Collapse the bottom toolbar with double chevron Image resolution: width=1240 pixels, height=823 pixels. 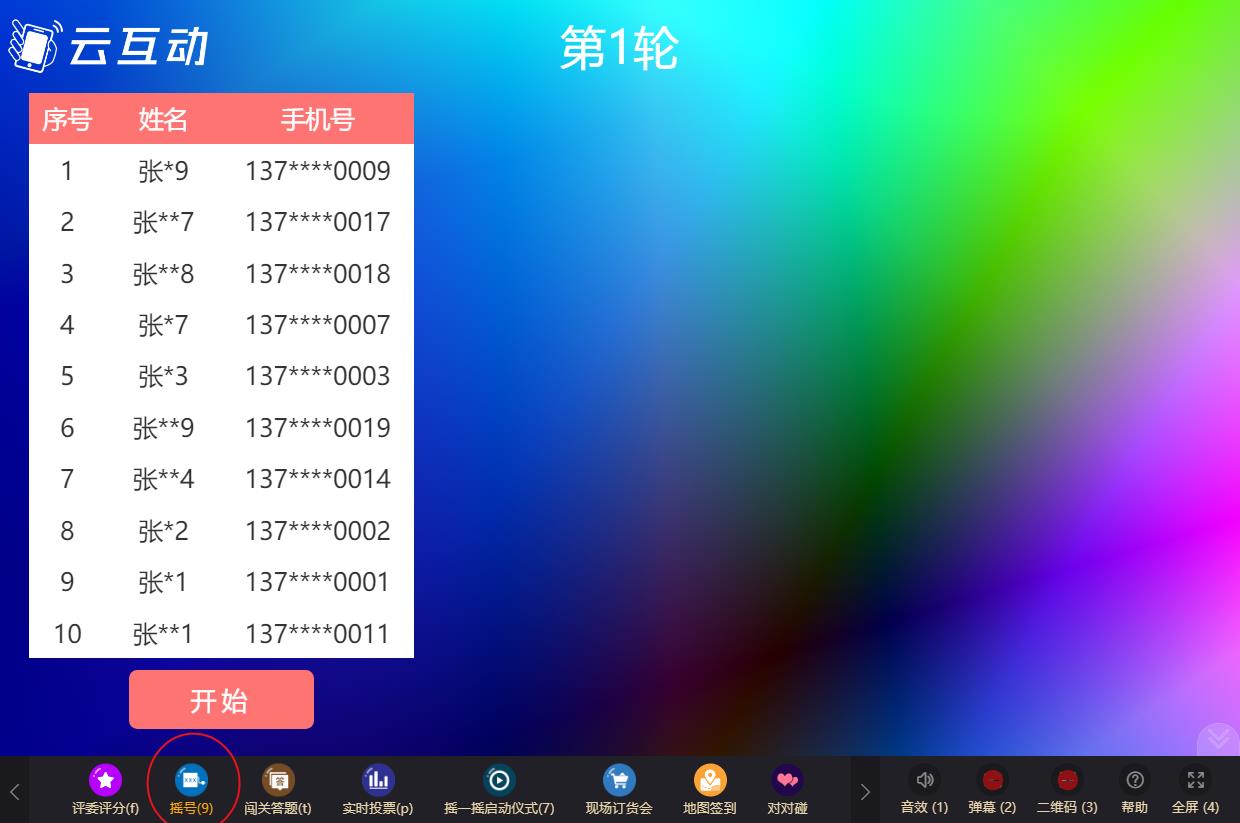tap(1218, 738)
